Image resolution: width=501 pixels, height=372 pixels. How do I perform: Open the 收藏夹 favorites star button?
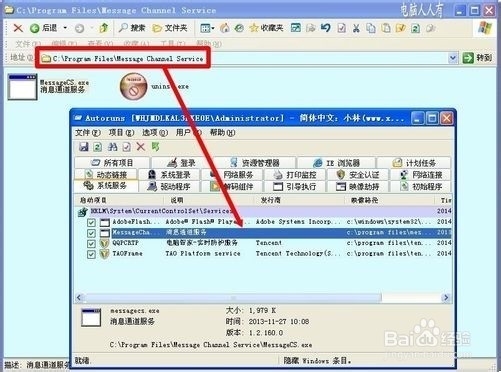click(x=266, y=28)
